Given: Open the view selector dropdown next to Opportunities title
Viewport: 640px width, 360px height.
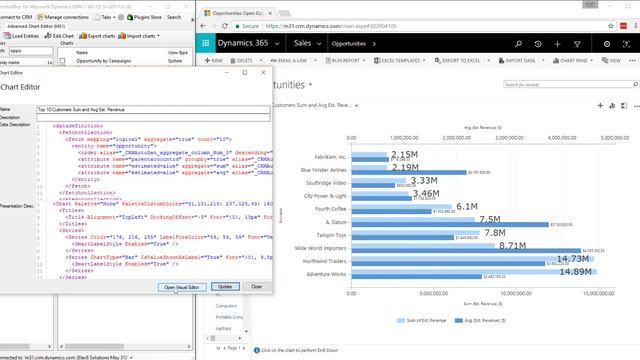Looking at the screenshot, I should (x=310, y=85).
